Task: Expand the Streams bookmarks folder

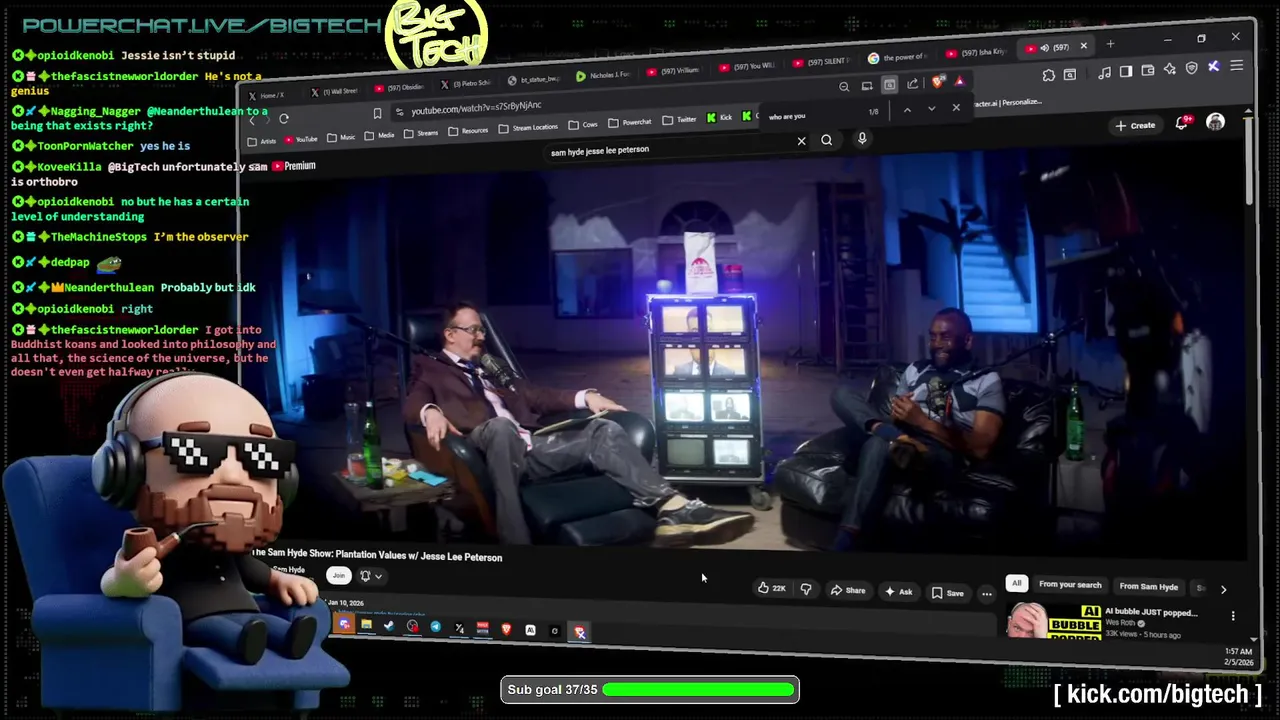Action: click(x=420, y=133)
